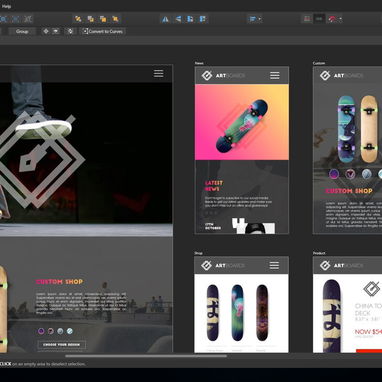The image size is (382, 382).
Task: Click the Back One arrange icon
Action: 91,19
